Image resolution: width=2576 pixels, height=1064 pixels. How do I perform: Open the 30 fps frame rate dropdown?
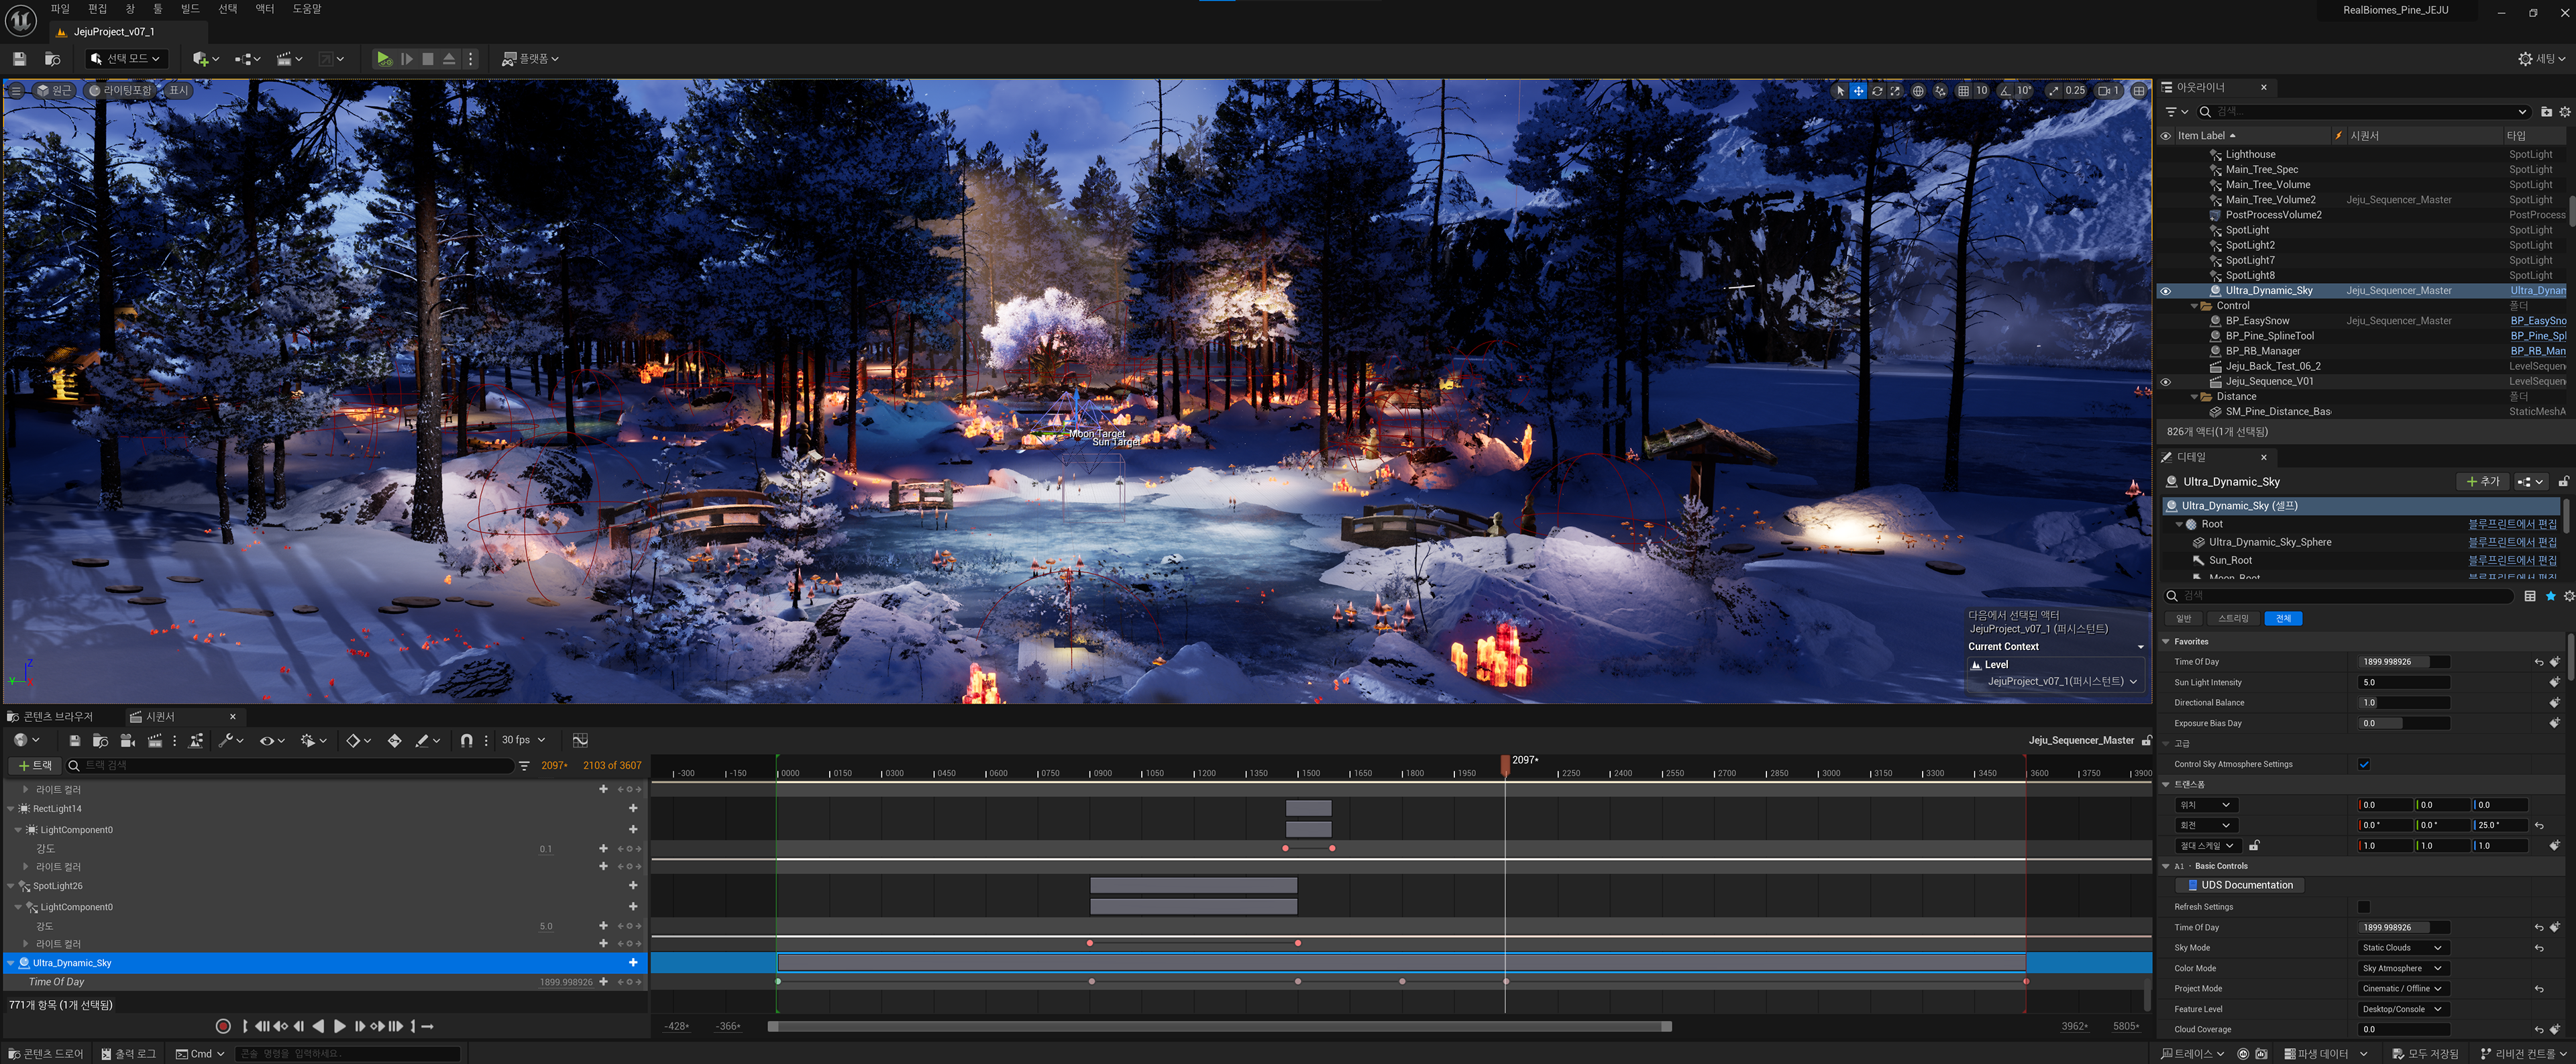click(x=523, y=740)
